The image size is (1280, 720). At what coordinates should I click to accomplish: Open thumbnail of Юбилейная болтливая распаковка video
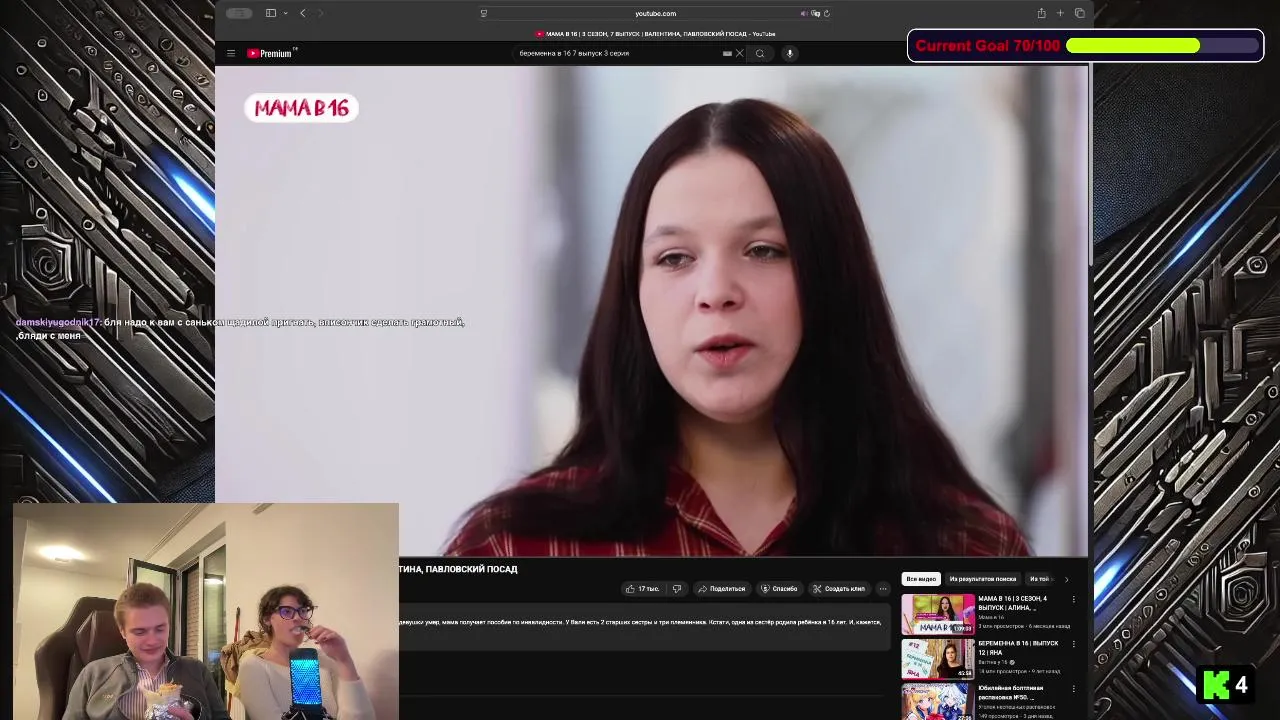click(x=938, y=702)
